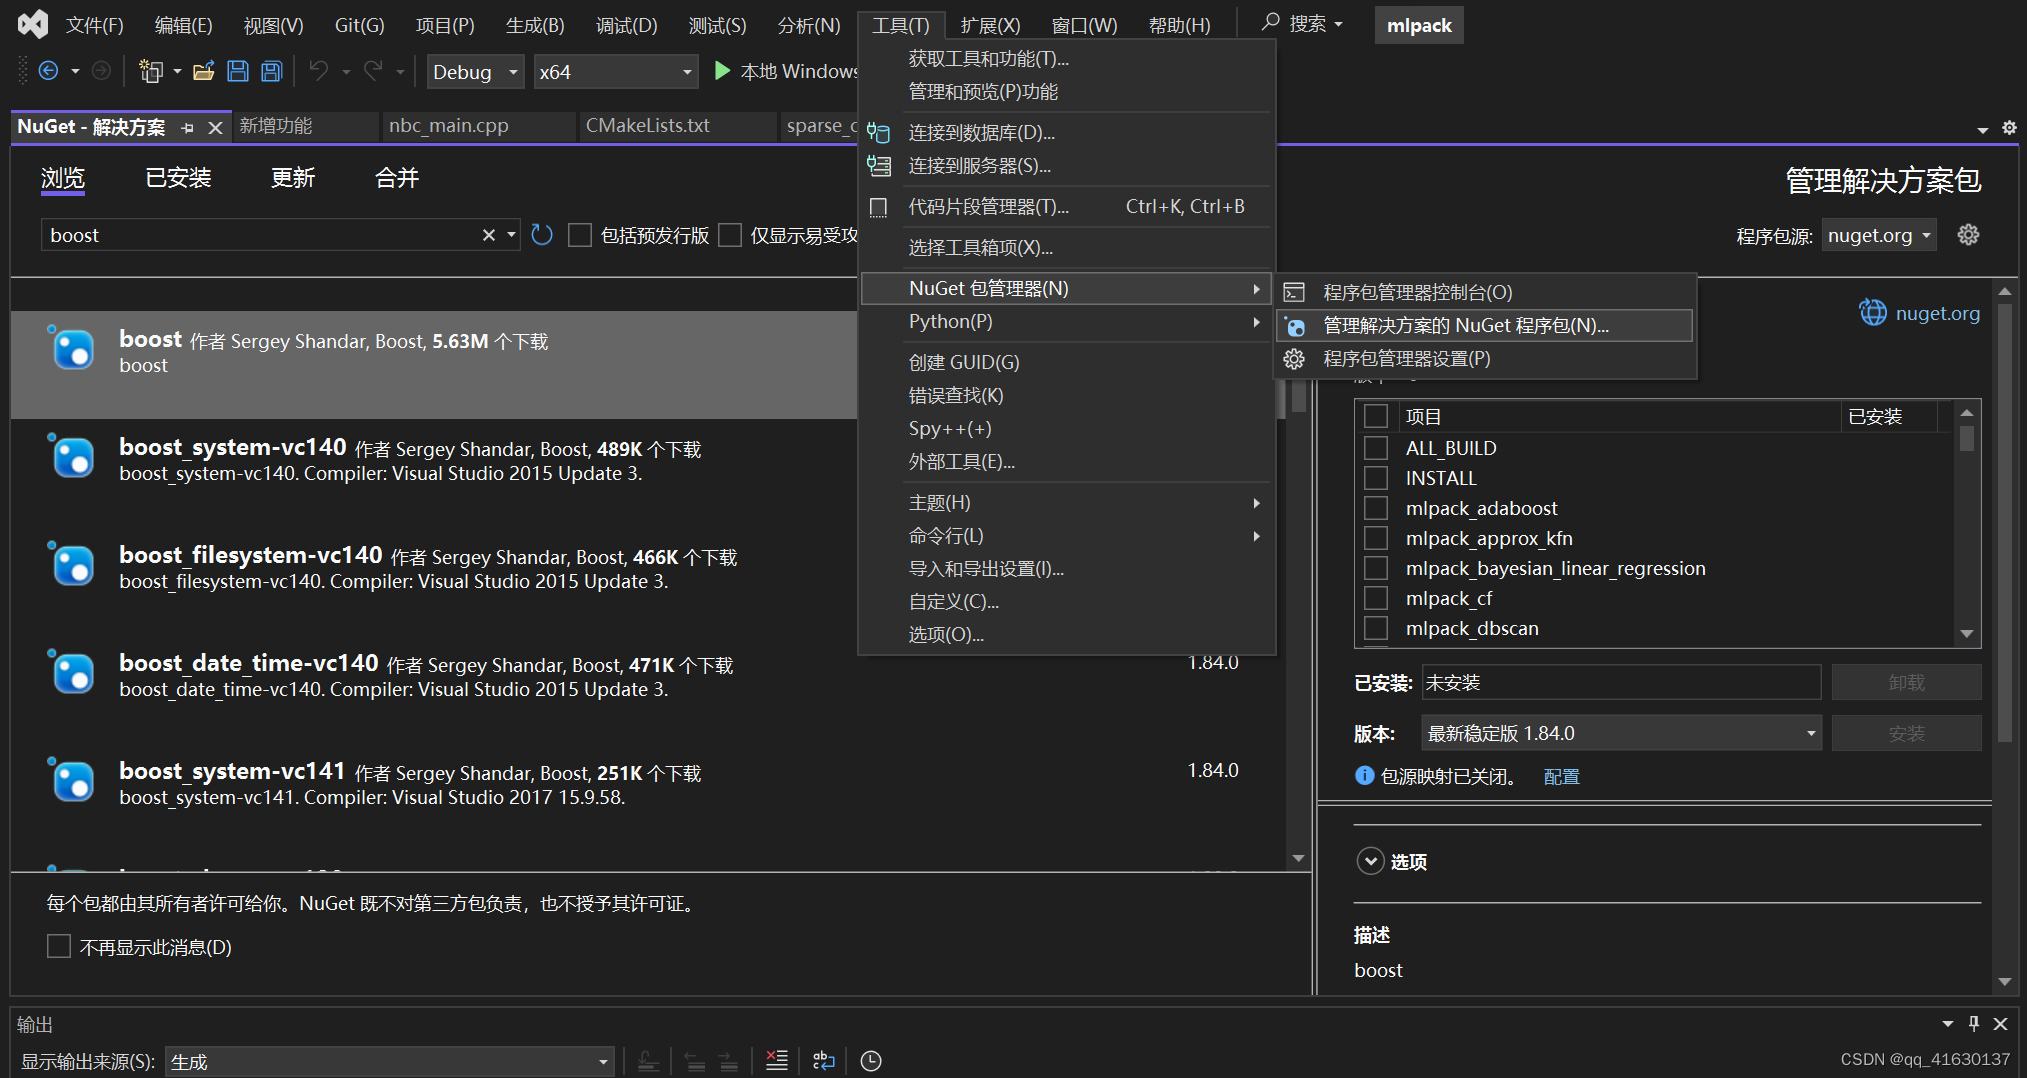Open the version 1.84.0 dropdown
The height and width of the screenshot is (1078, 2027).
coord(1621,733)
